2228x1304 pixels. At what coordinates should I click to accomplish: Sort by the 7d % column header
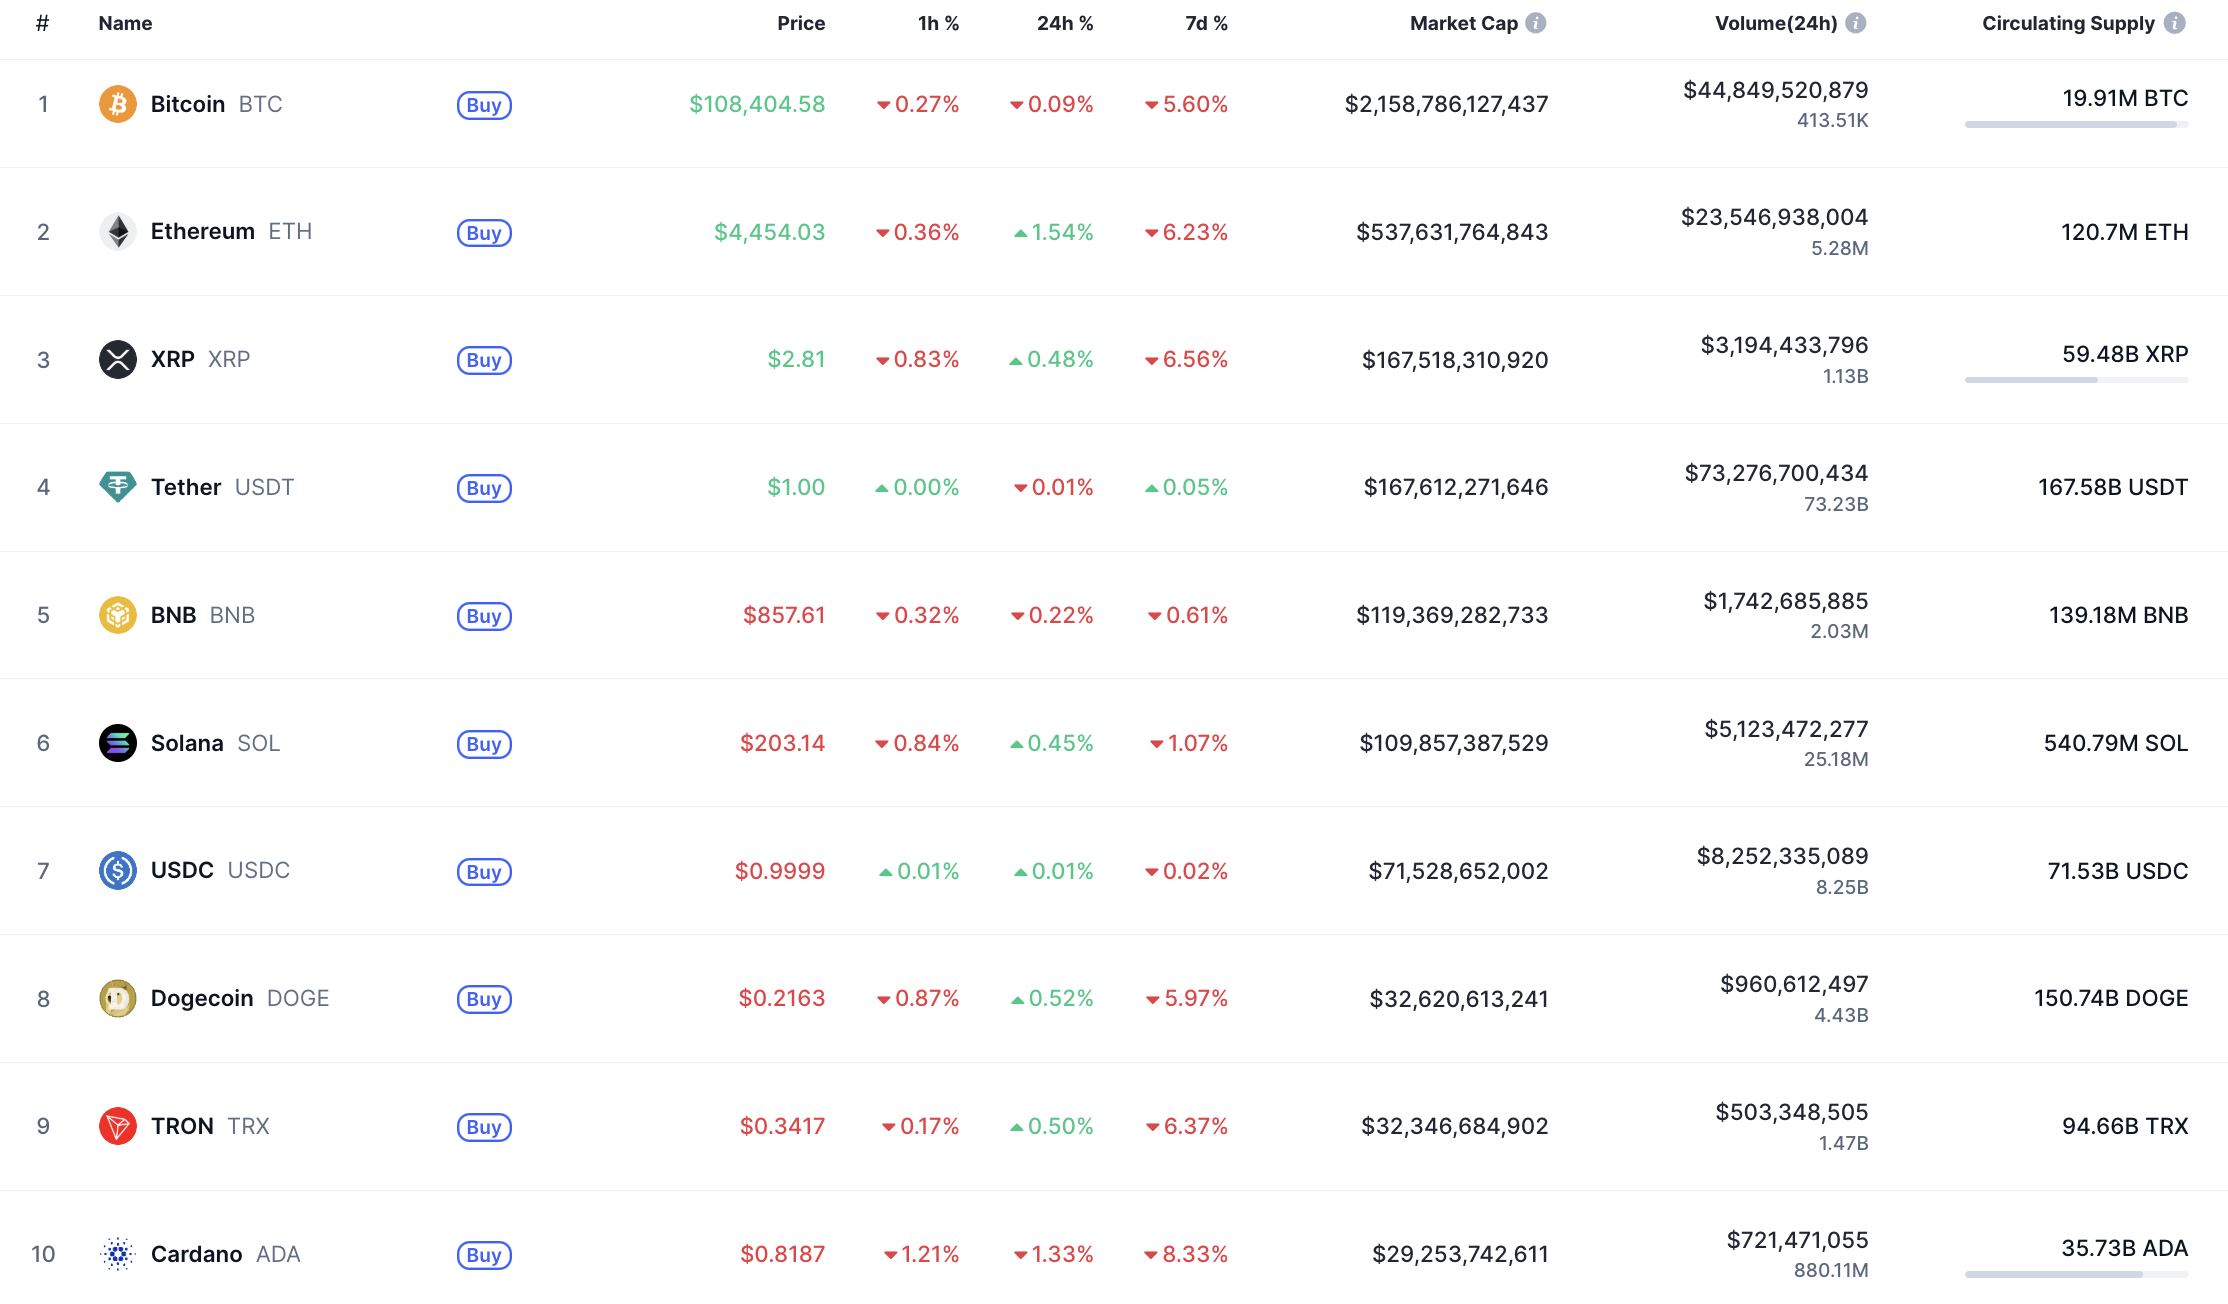point(1206,23)
